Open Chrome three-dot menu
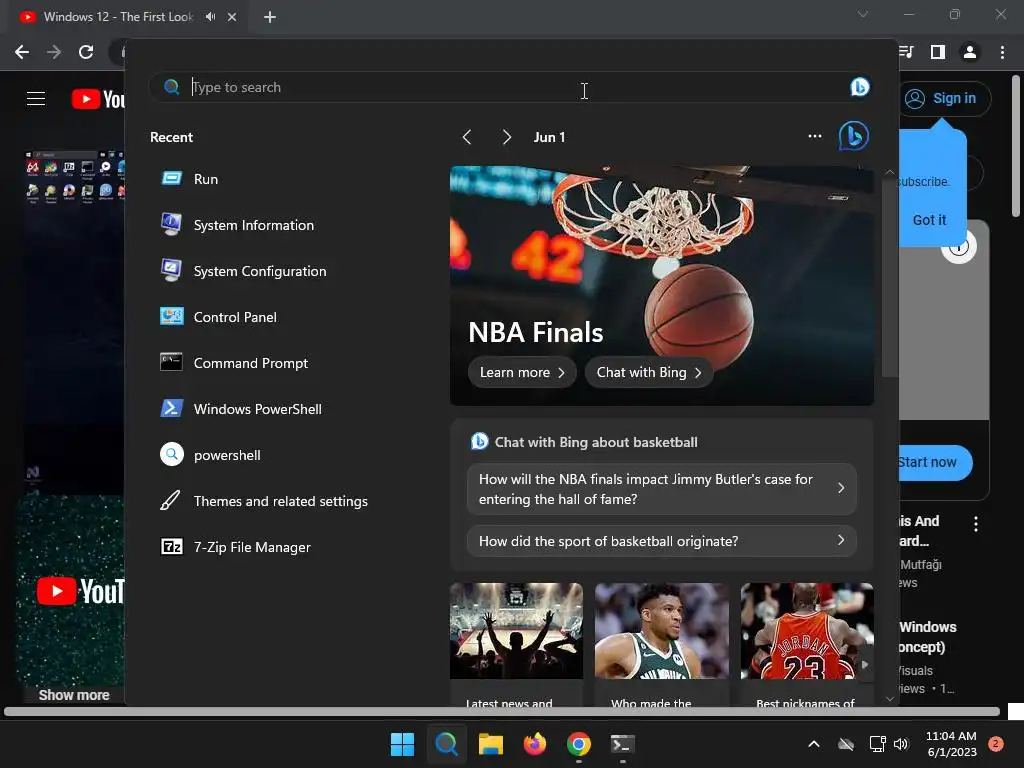Screen dimensions: 1024x768 coord(1002,52)
